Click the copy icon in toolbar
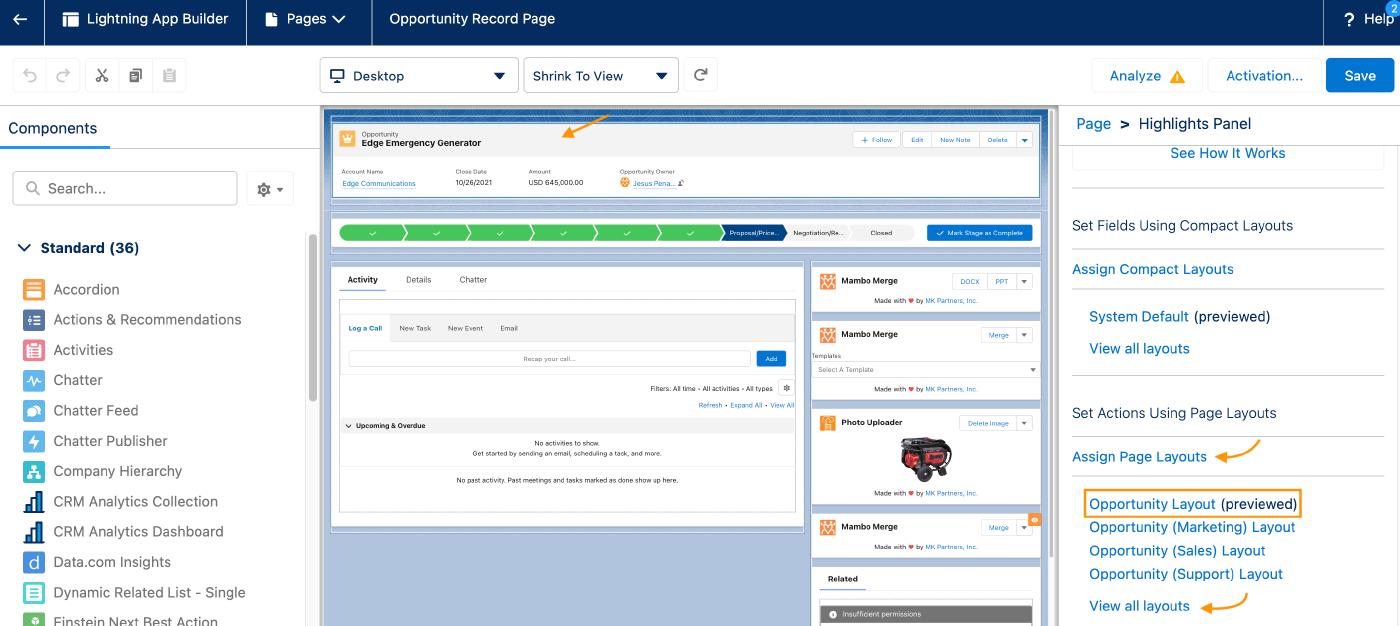 (x=135, y=76)
